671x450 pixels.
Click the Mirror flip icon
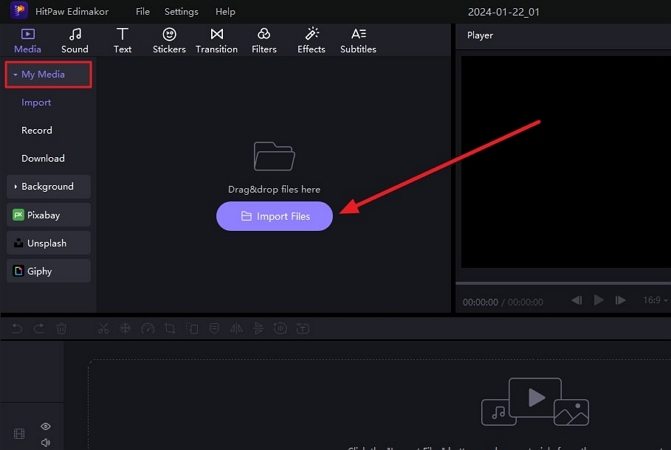[237, 329]
